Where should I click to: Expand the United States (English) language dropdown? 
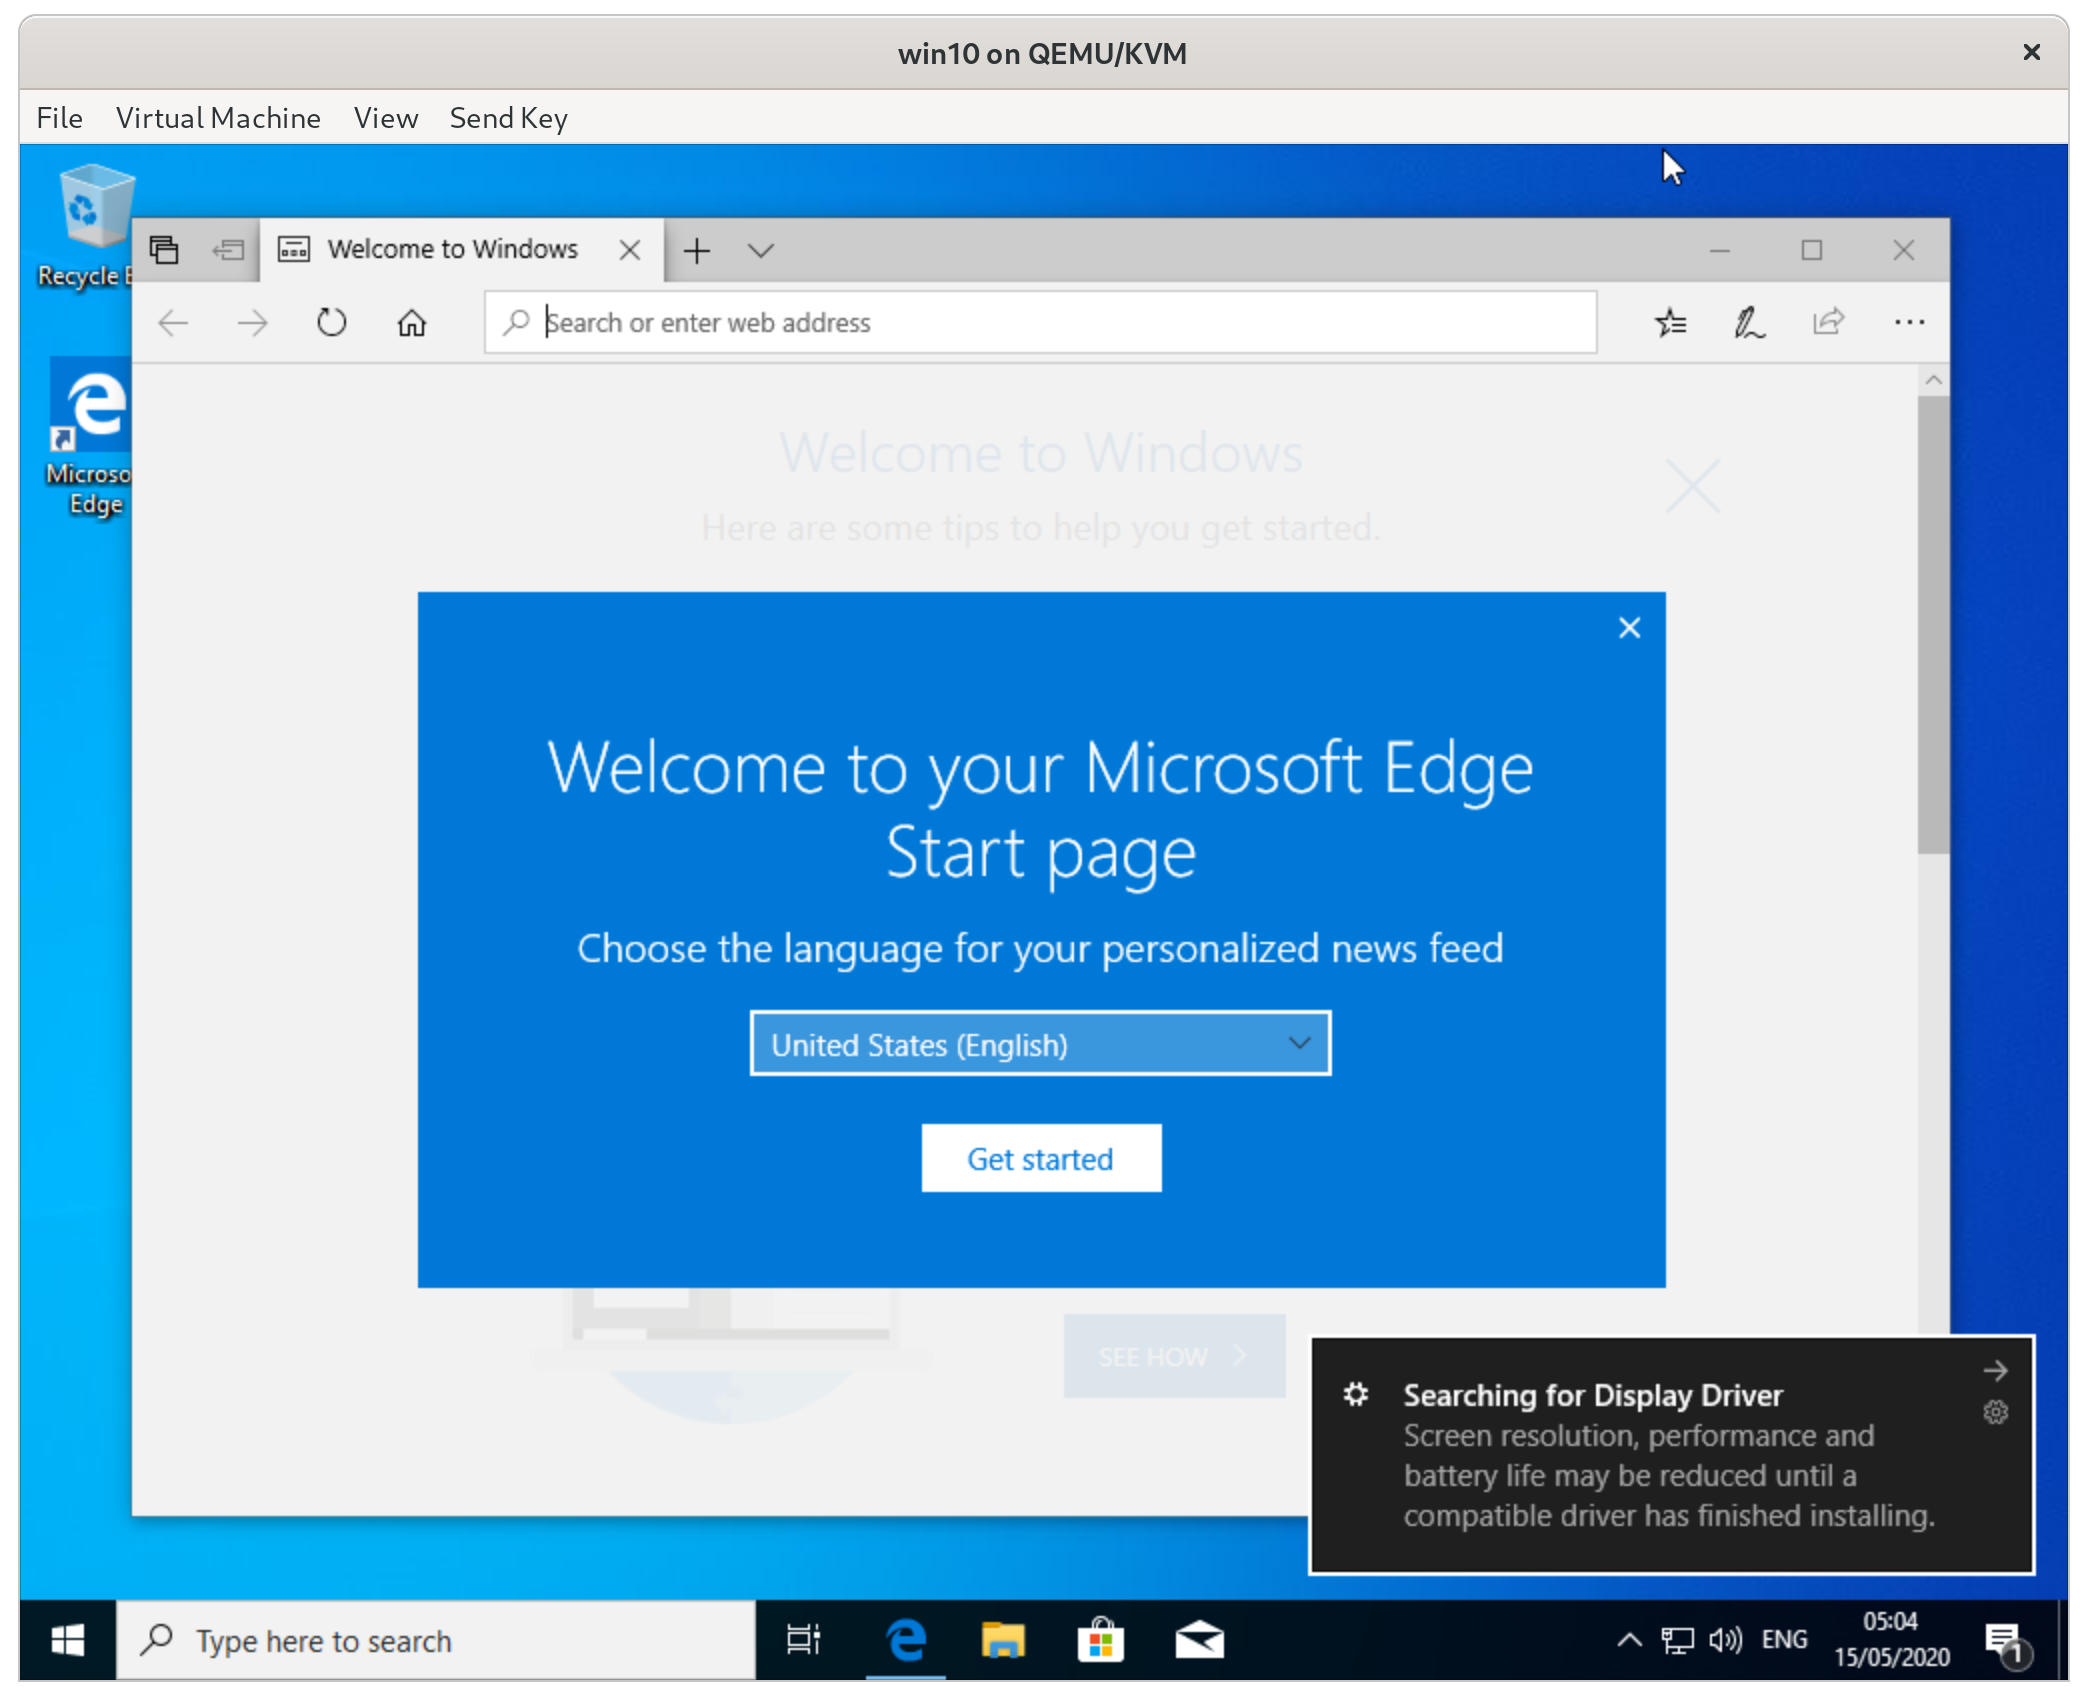coord(1040,1044)
